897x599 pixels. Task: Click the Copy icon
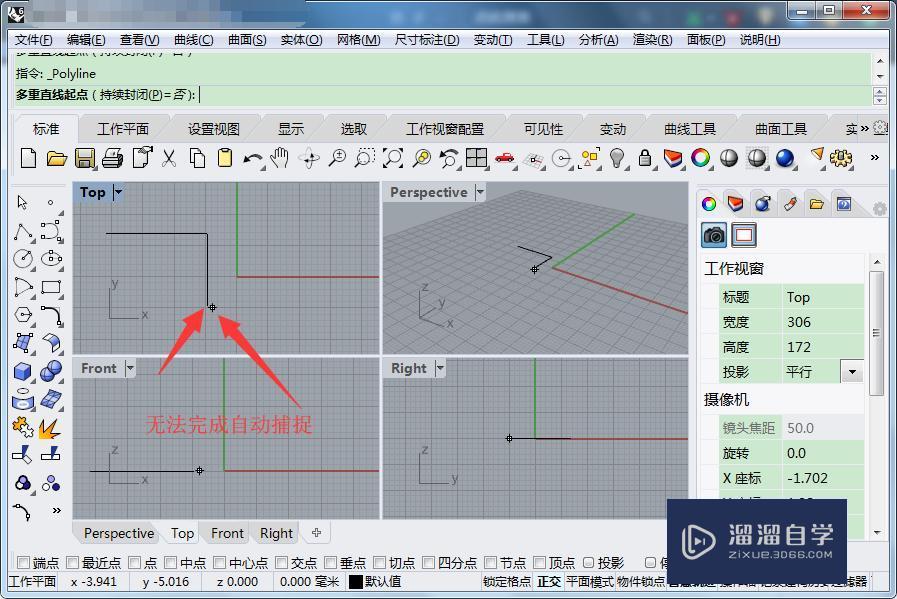(197, 158)
